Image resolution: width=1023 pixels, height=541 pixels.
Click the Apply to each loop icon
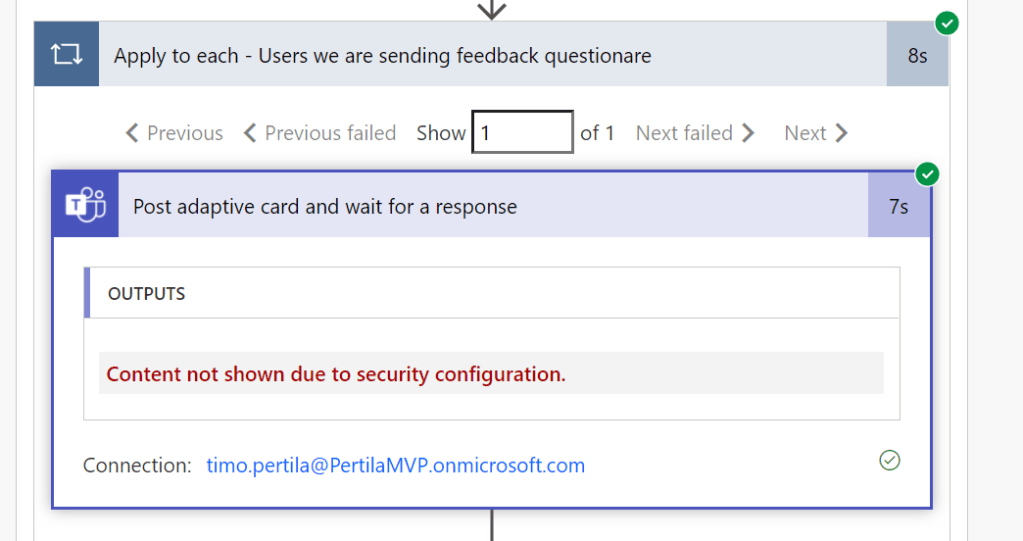coord(66,55)
